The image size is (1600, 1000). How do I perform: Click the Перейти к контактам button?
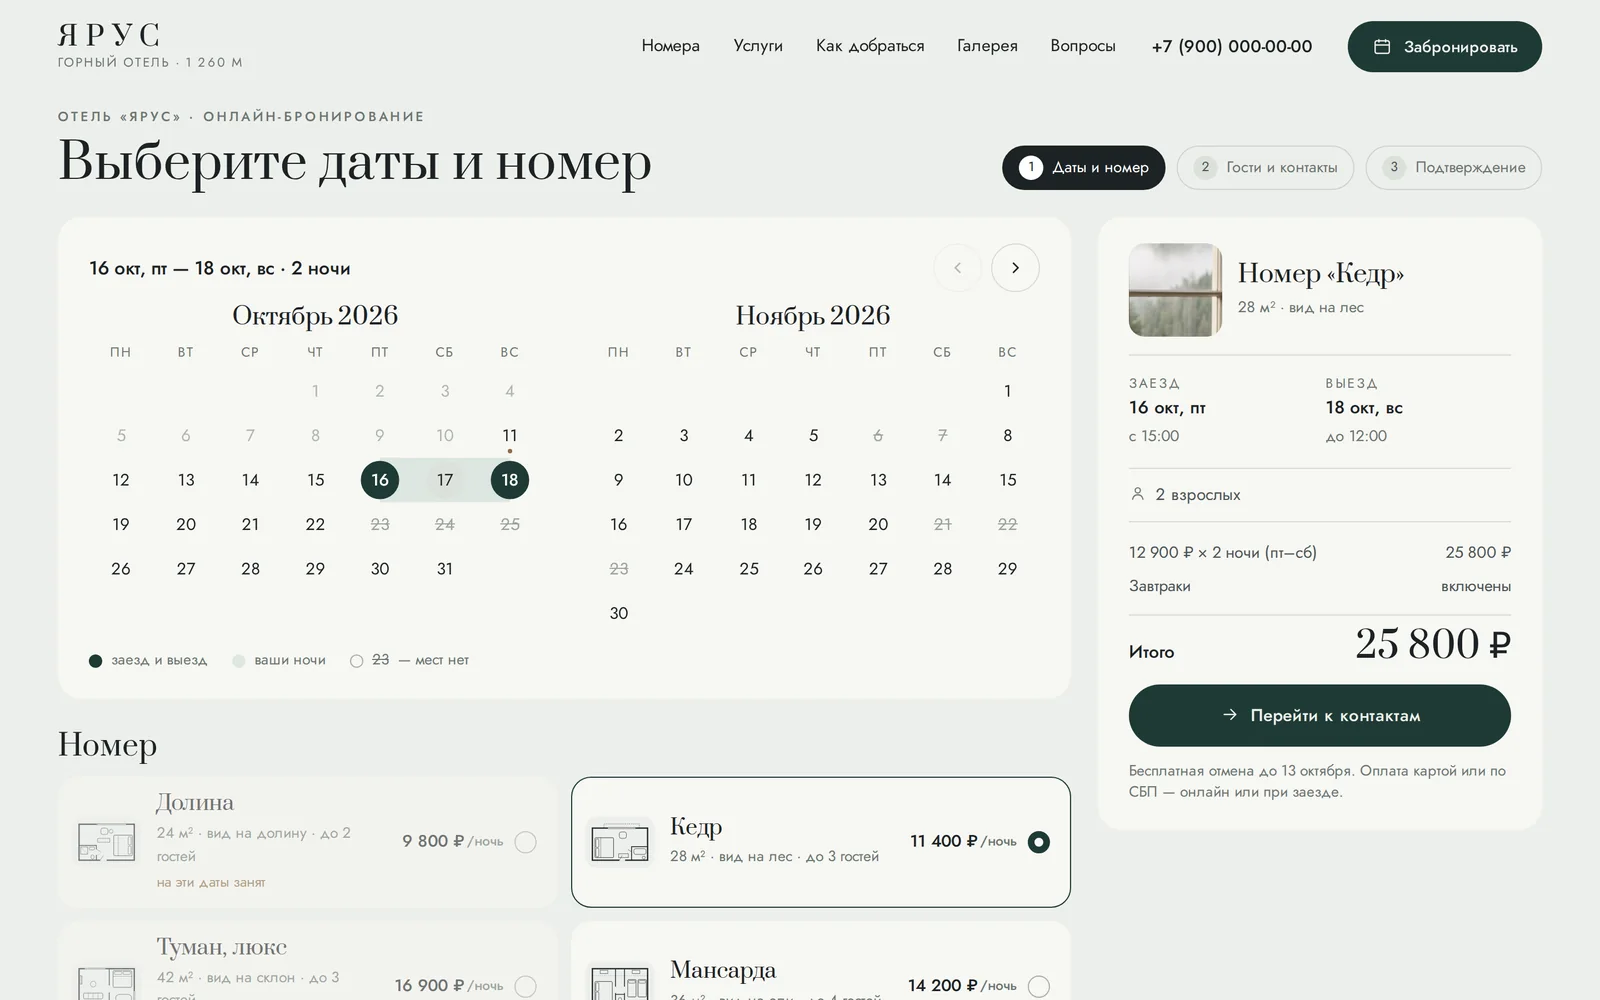pos(1320,715)
